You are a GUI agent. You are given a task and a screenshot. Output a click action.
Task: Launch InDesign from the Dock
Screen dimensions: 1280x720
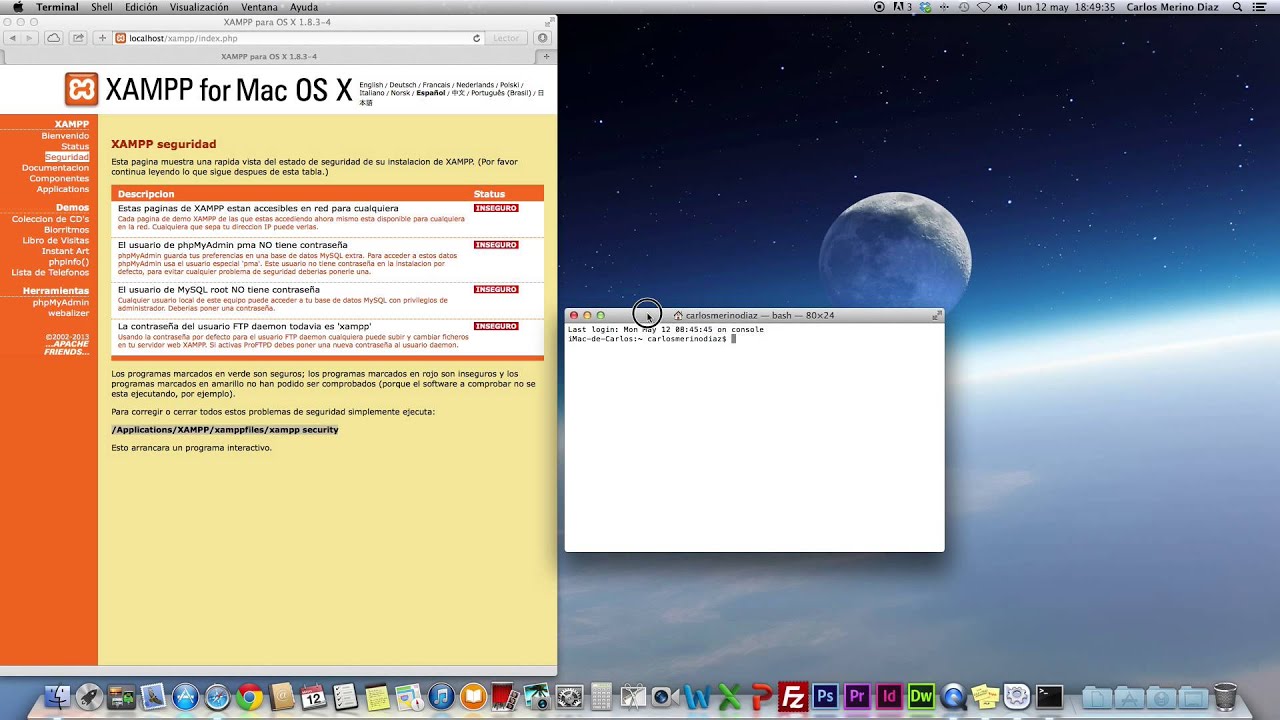pos(889,696)
